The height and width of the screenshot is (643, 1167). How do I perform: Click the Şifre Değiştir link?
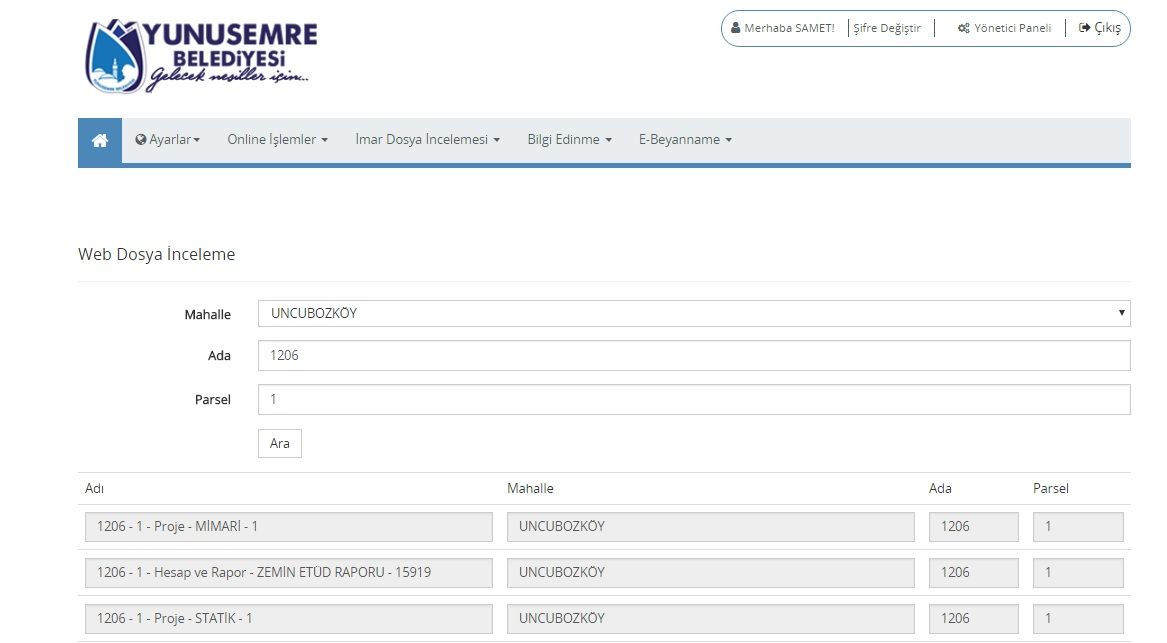[x=887, y=28]
